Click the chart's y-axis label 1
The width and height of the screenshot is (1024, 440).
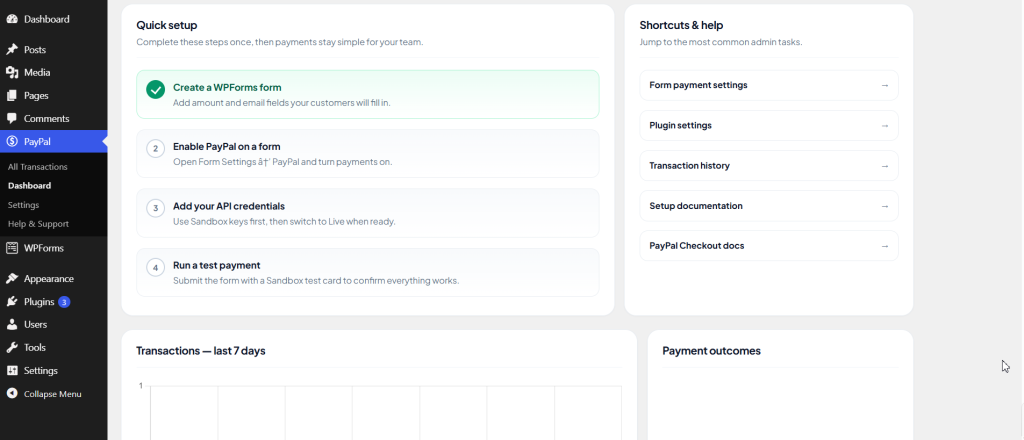[x=140, y=386]
